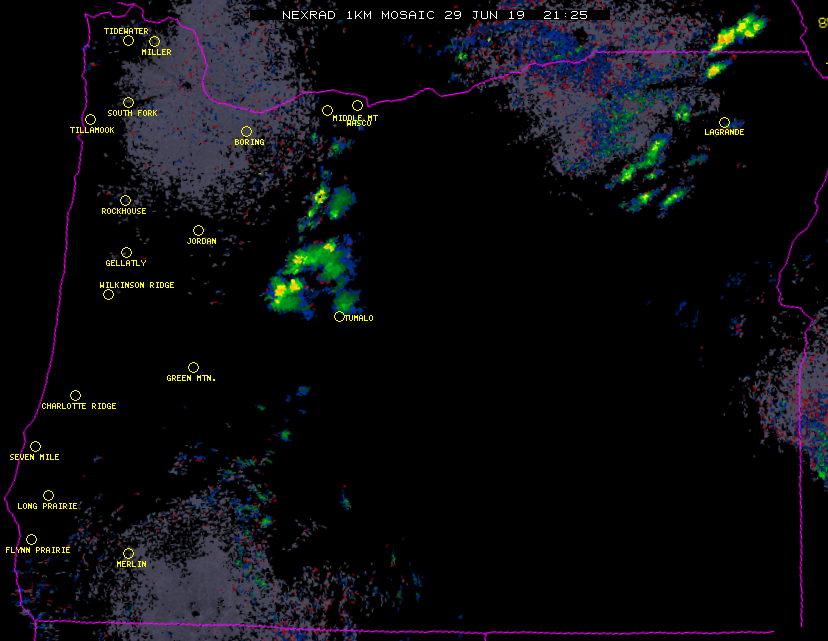Select the Tumalo station circle marker
Image resolution: width=828 pixels, height=641 pixels.
[339, 316]
